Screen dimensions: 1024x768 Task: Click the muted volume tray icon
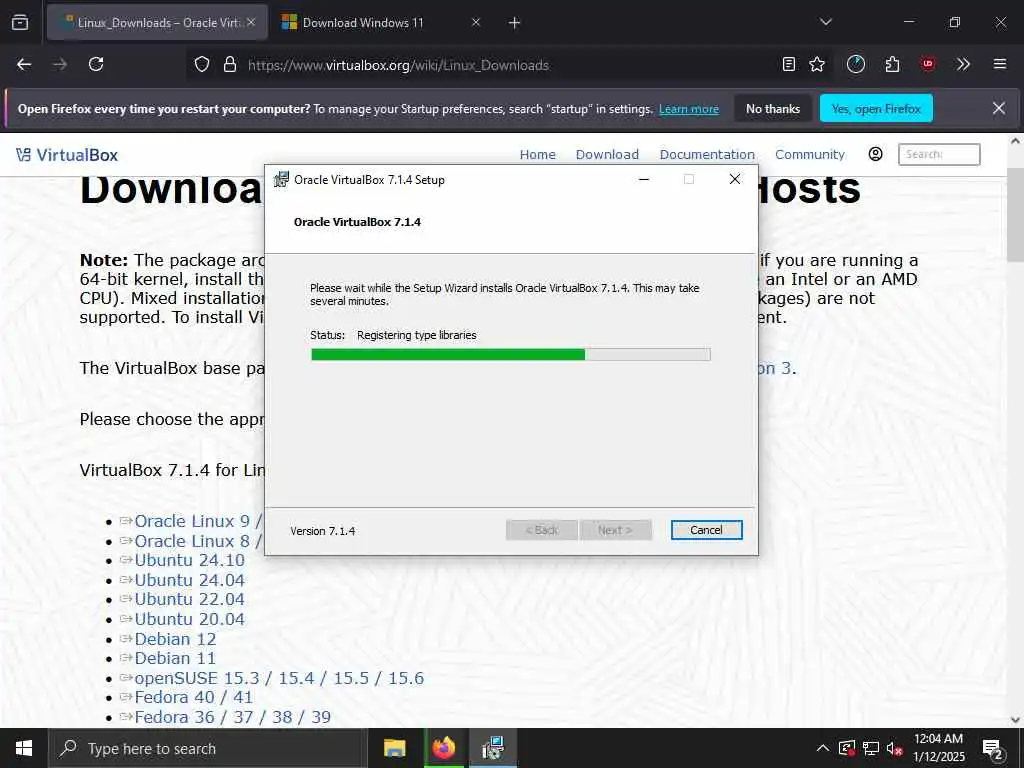click(x=895, y=748)
